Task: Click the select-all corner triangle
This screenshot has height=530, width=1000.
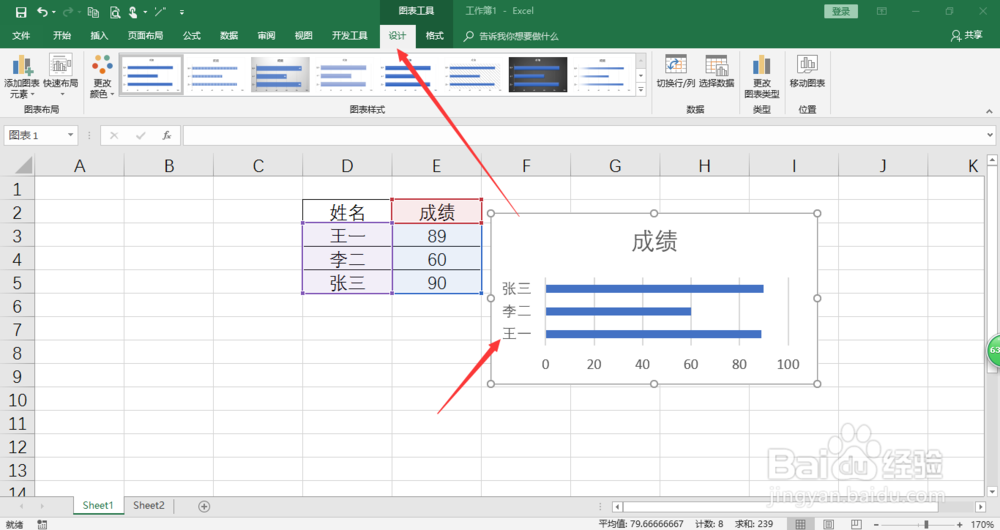Action: coord(23,166)
